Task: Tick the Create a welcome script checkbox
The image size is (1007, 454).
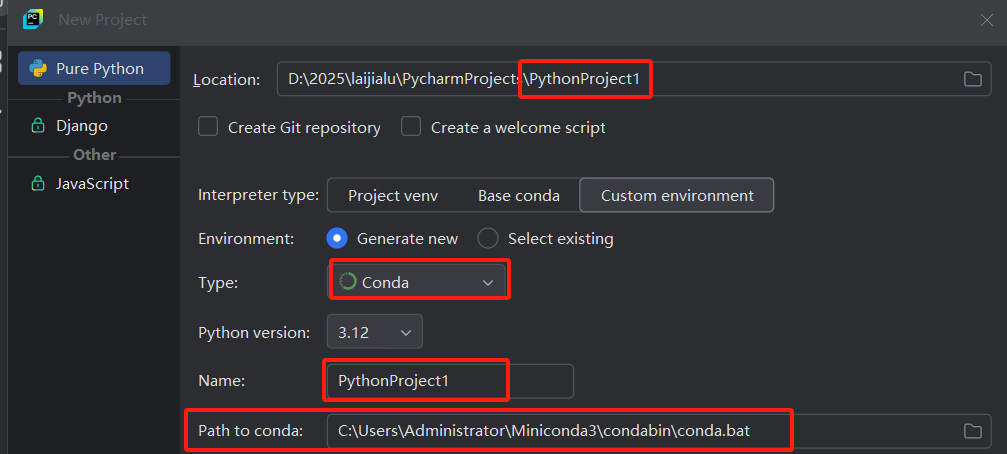Action: click(x=411, y=127)
